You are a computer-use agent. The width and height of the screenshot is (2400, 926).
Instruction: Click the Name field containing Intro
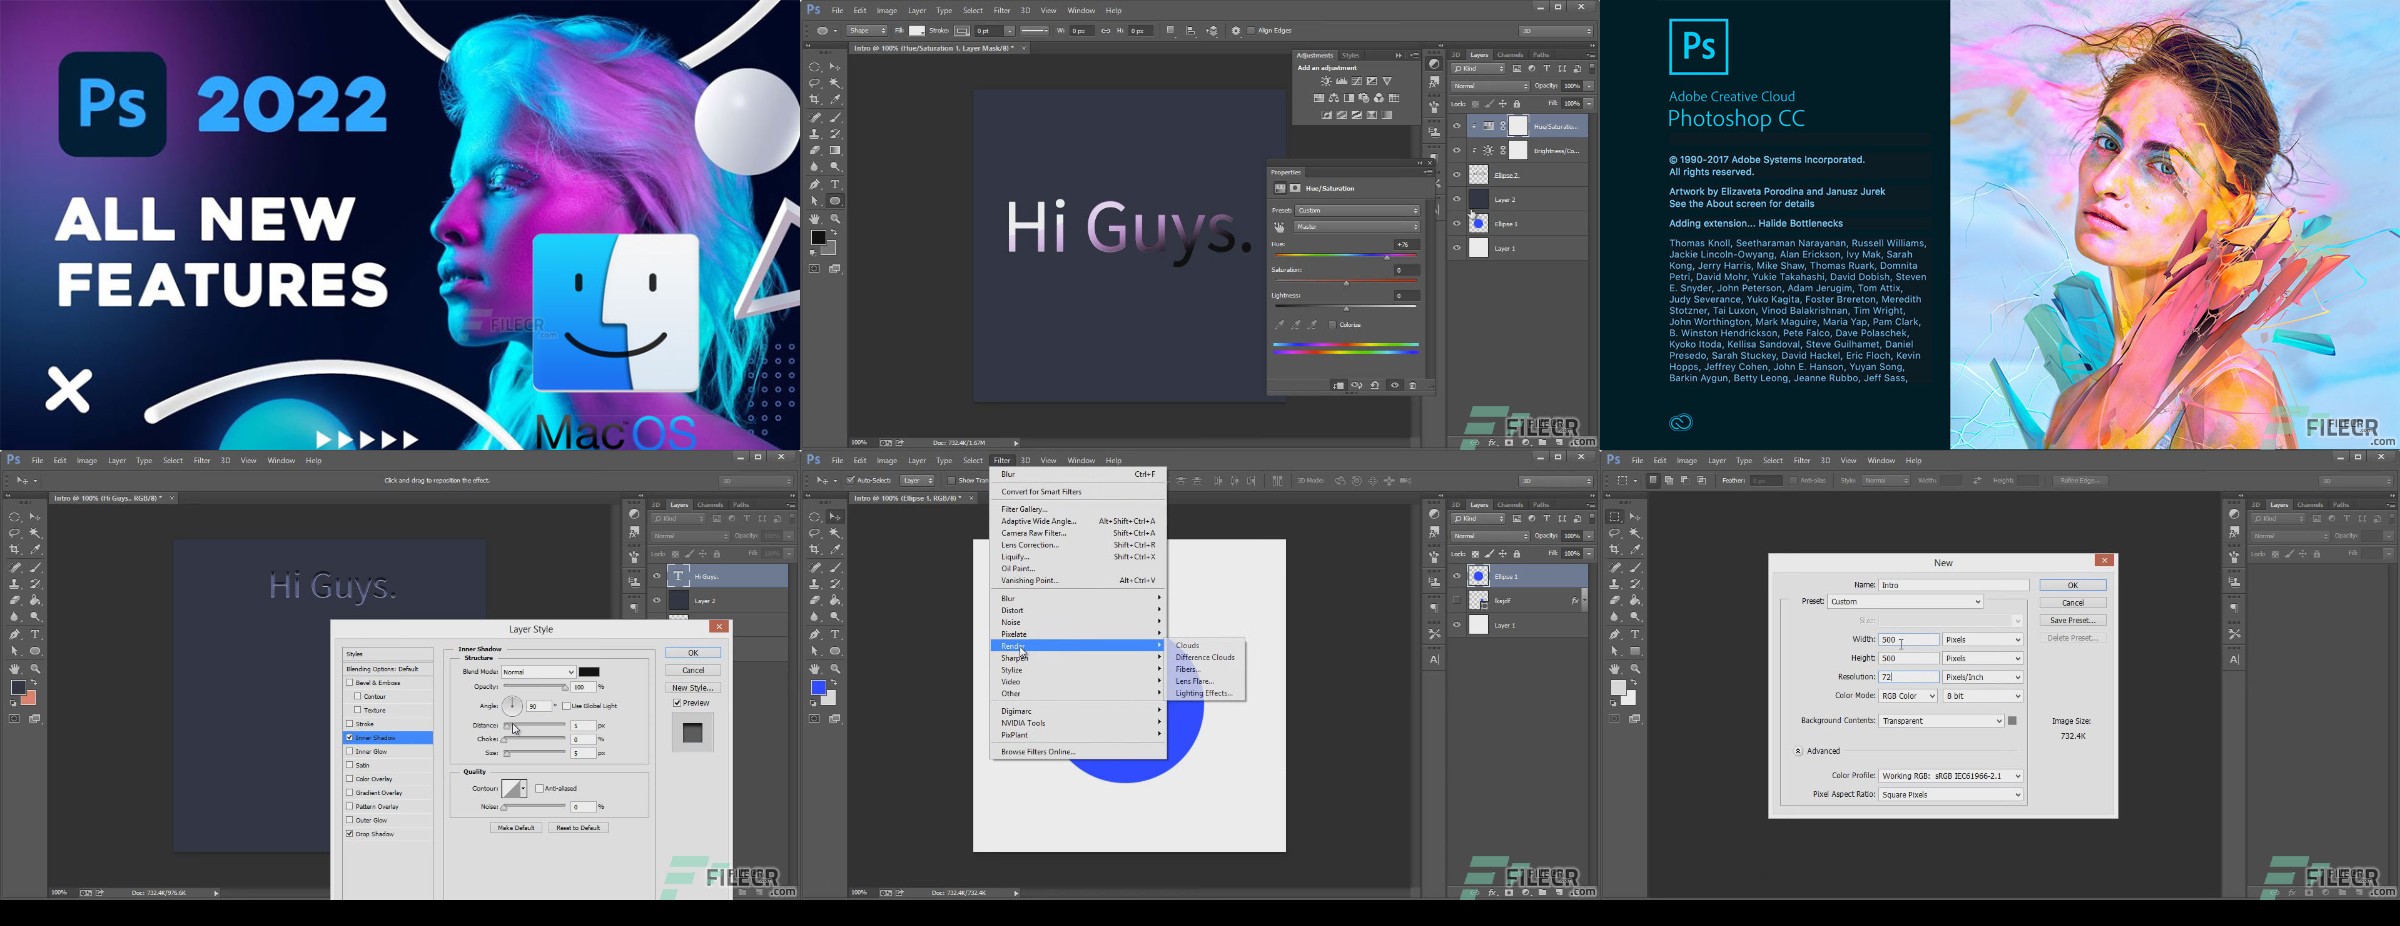(1953, 585)
